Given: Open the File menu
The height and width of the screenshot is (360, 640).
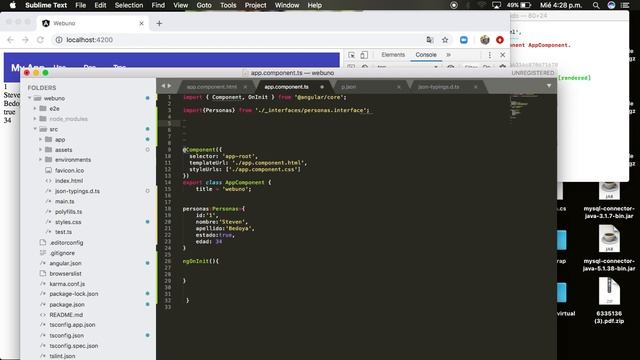Looking at the screenshot, I should coord(80,5).
